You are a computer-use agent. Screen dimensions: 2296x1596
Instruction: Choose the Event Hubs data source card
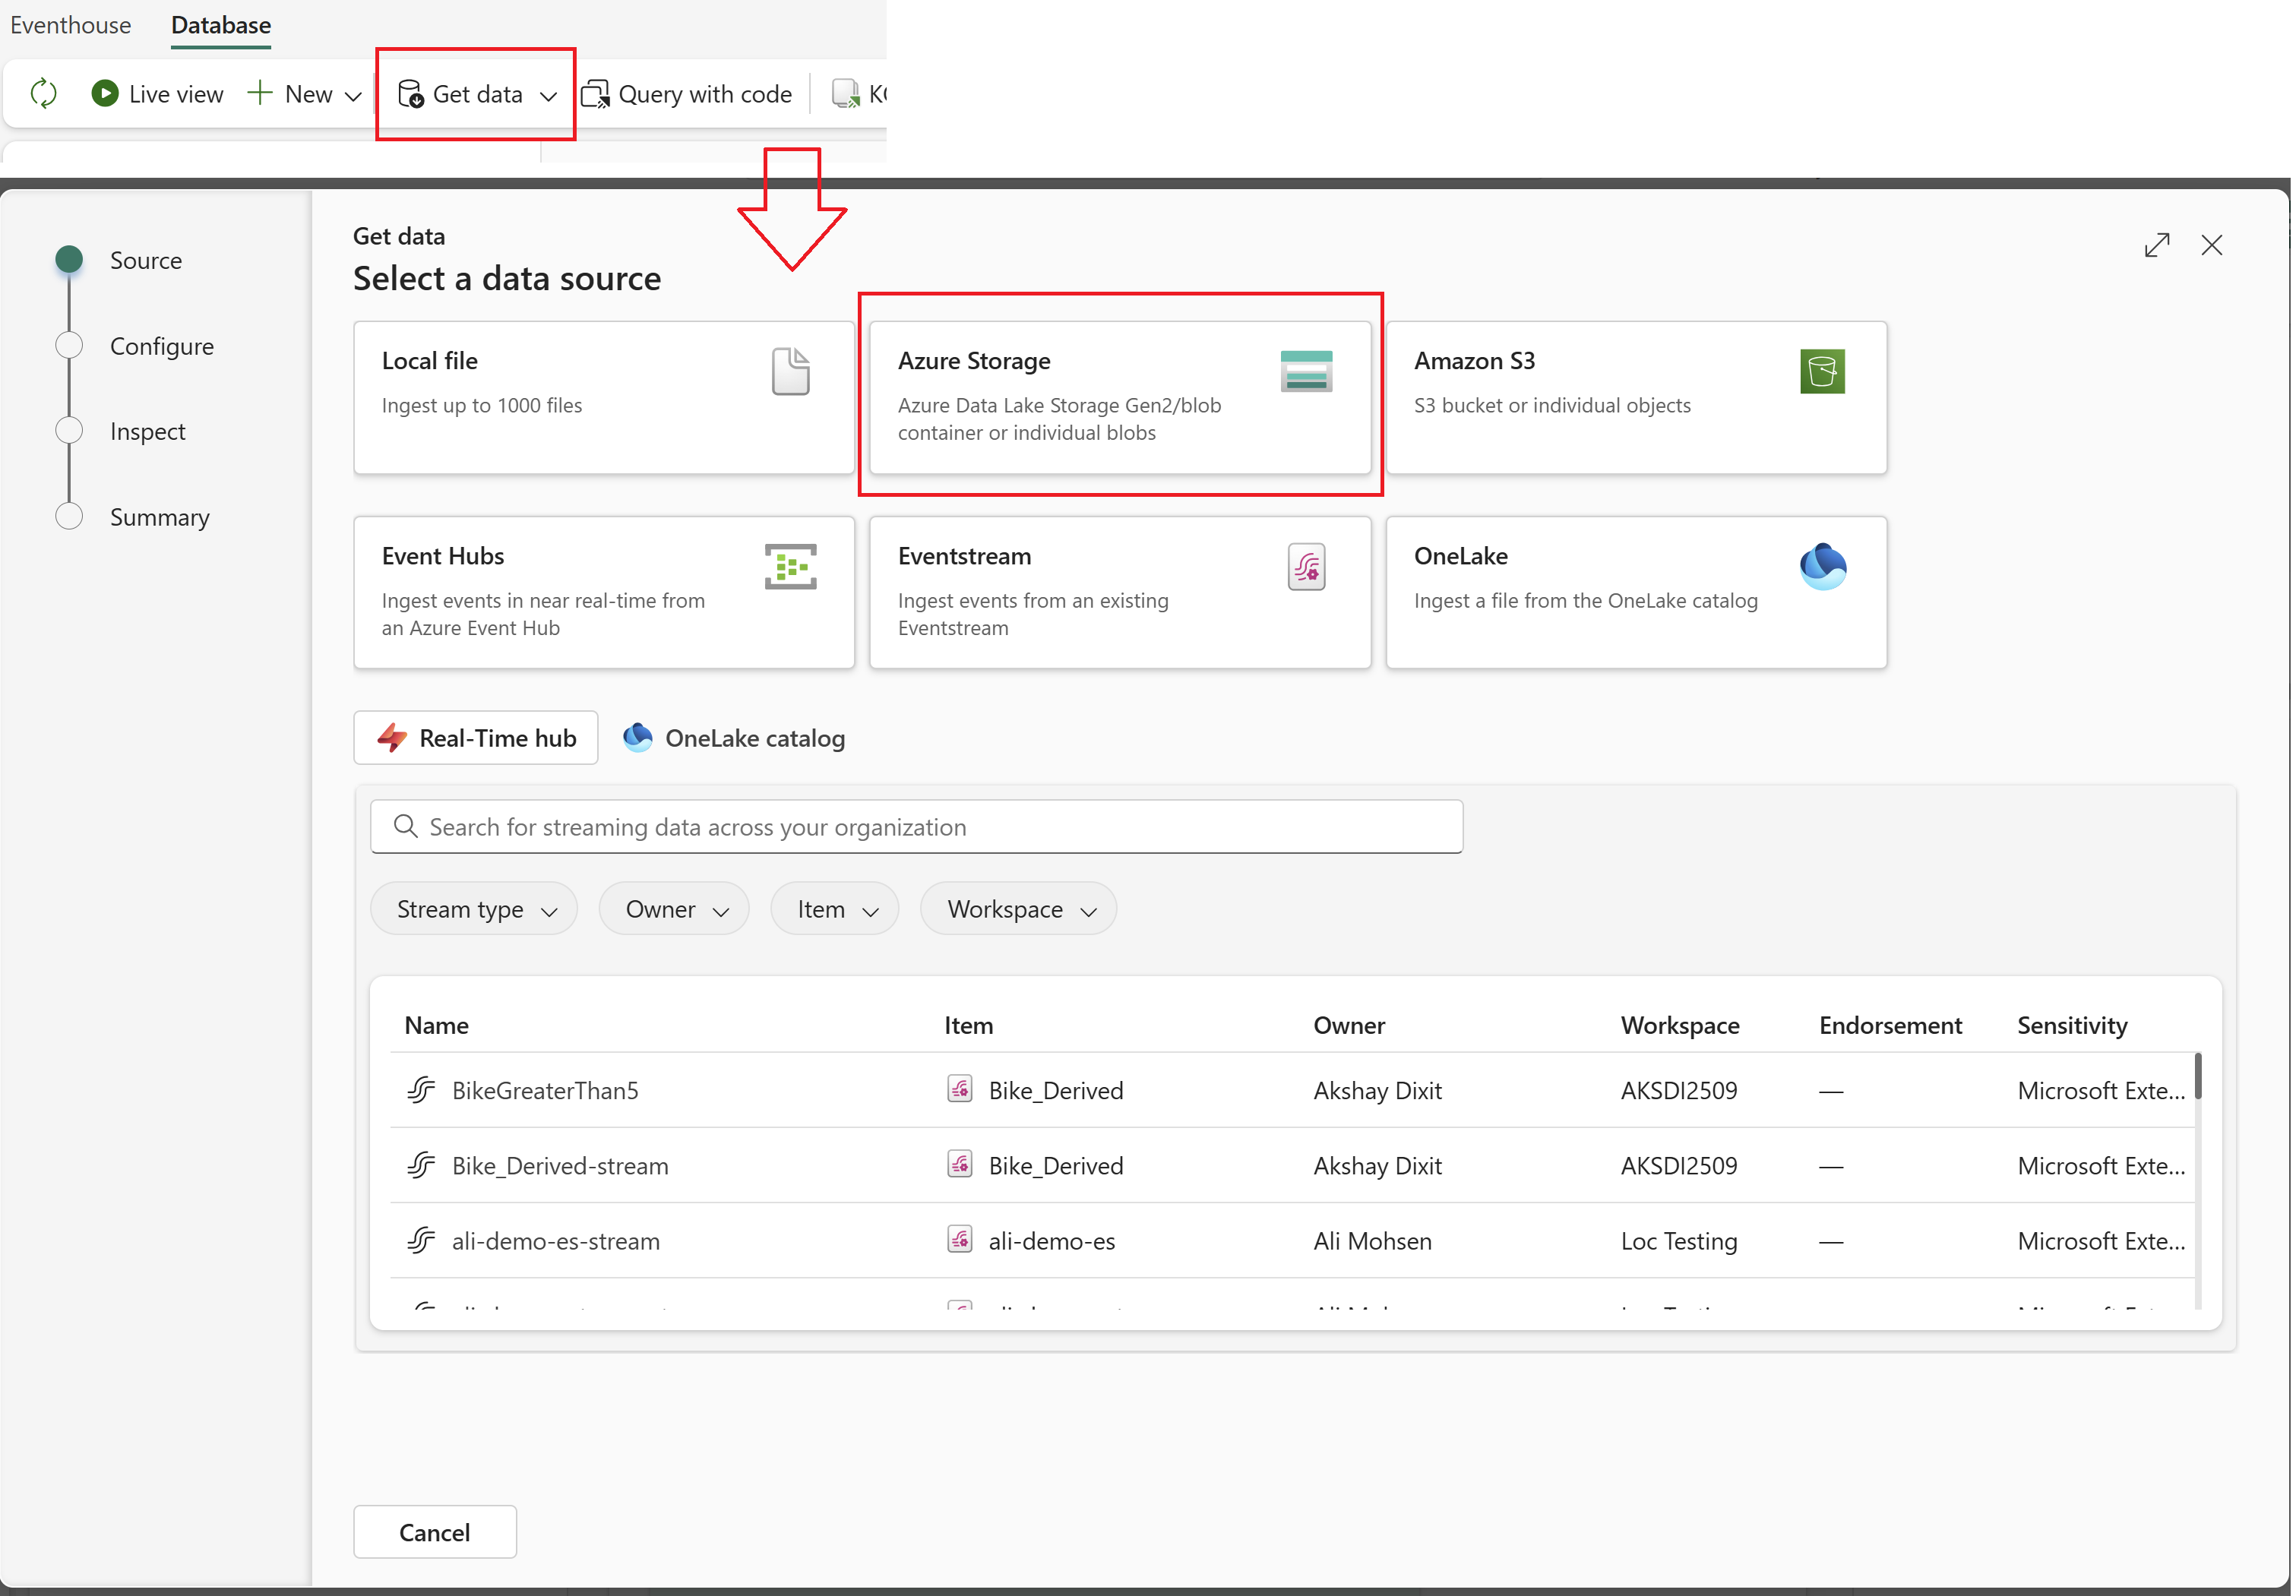(x=605, y=593)
